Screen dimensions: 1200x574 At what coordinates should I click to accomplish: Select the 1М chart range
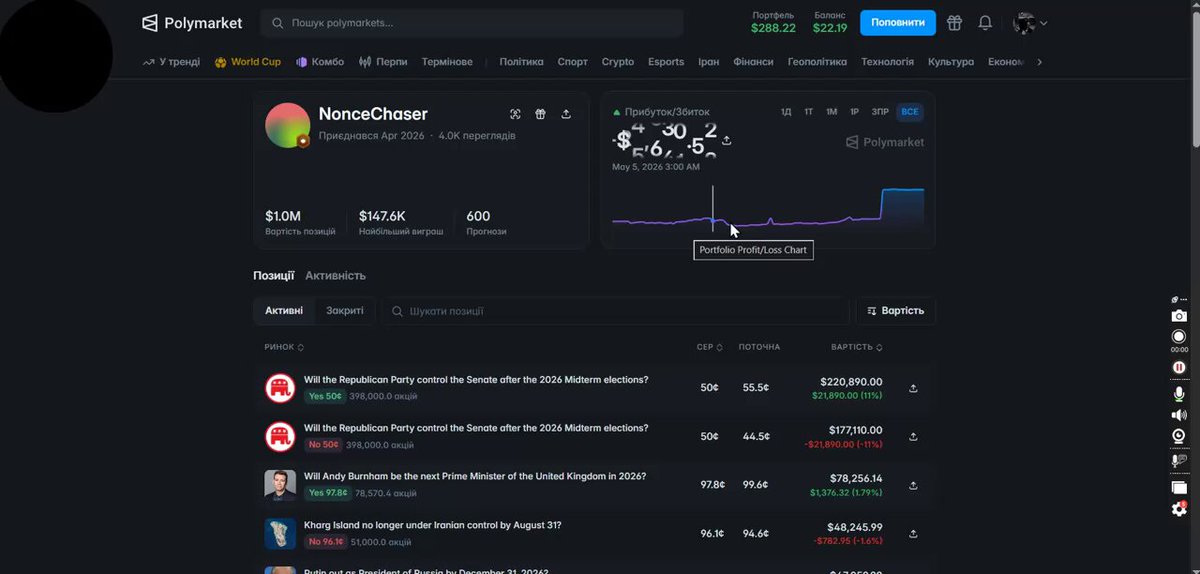(832, 112)
